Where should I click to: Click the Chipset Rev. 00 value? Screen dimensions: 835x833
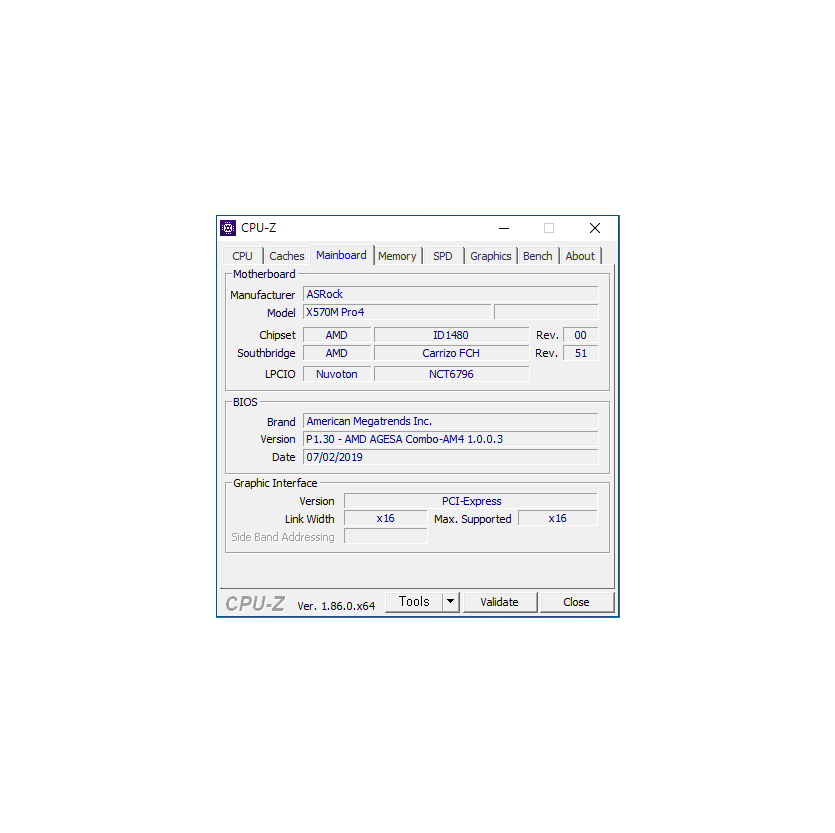[580, 335]
